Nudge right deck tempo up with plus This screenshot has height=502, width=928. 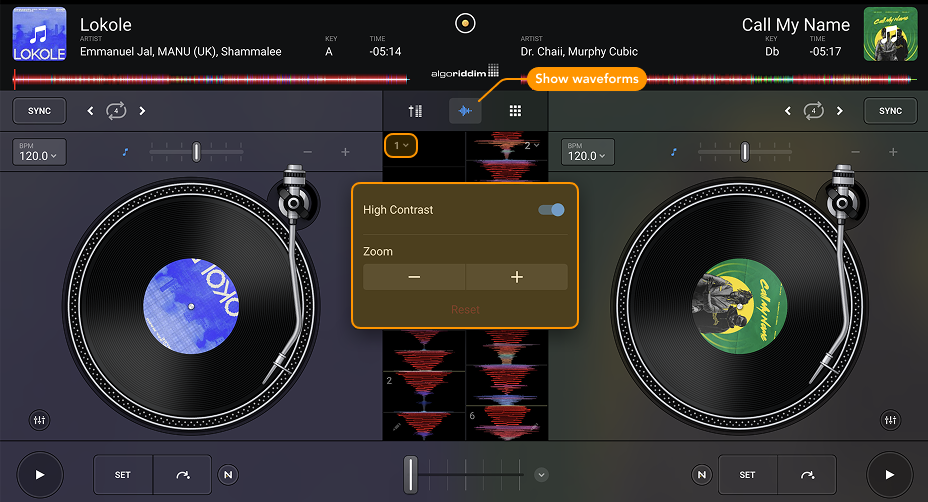tap(893, 152)
